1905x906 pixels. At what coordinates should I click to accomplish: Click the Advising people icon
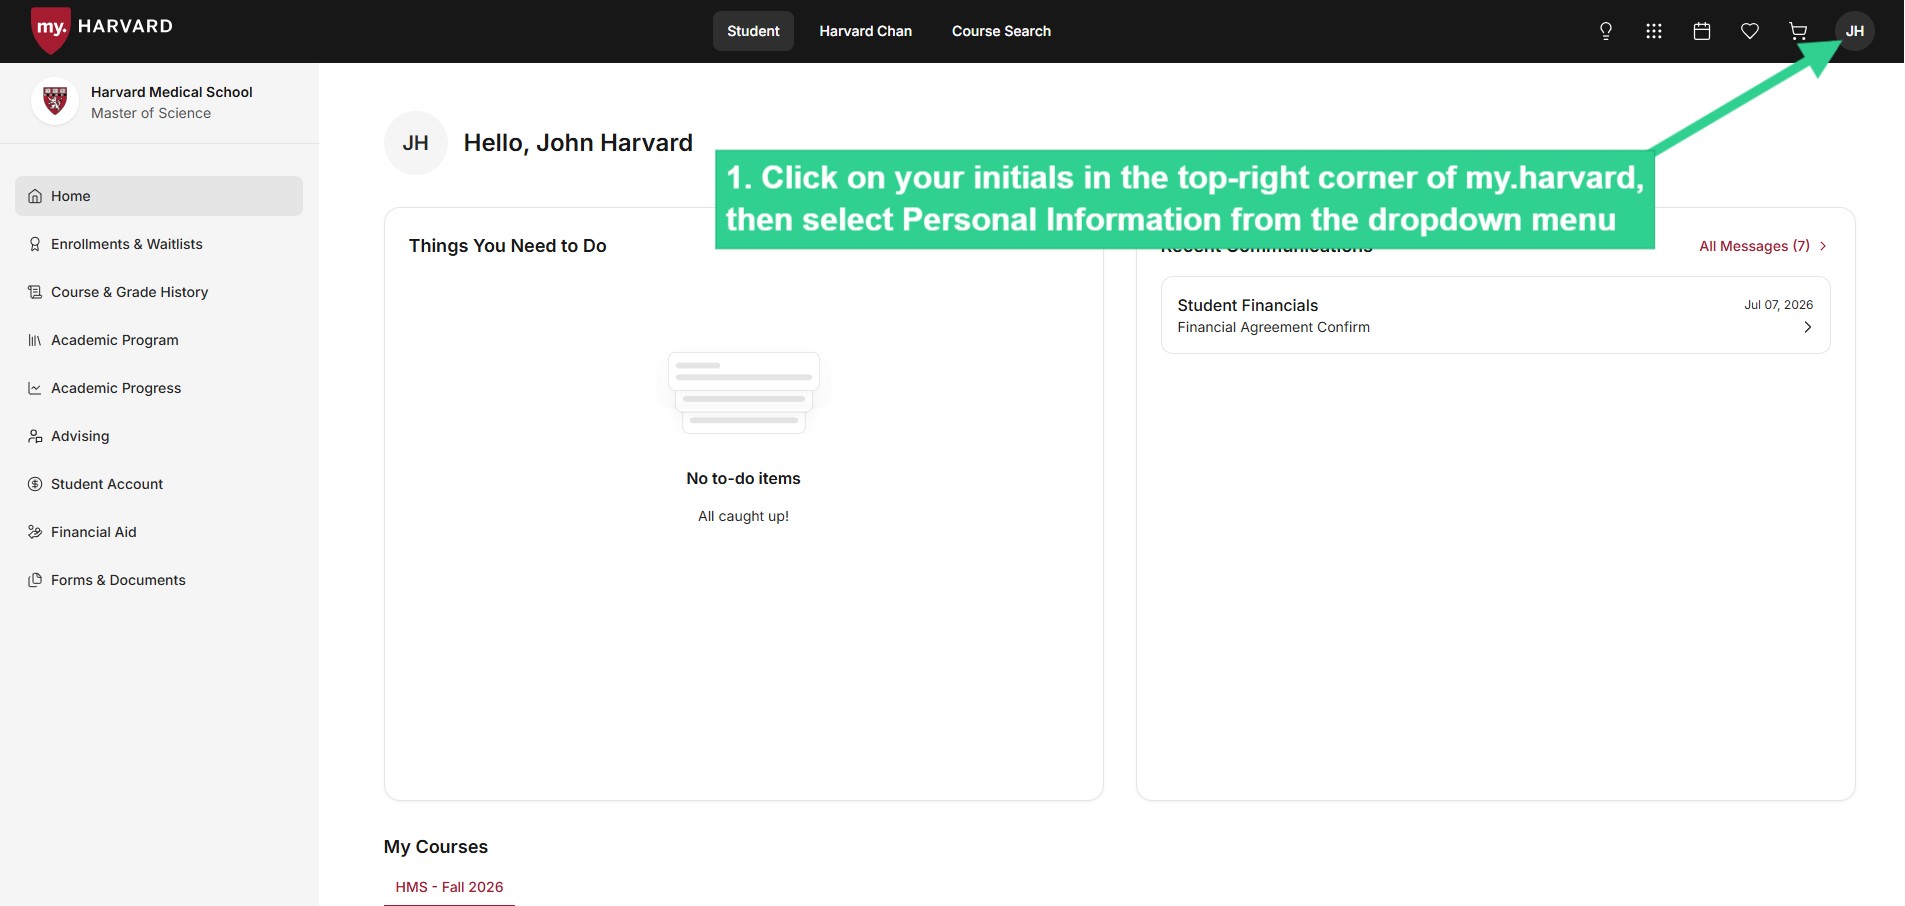pos(35,436)
